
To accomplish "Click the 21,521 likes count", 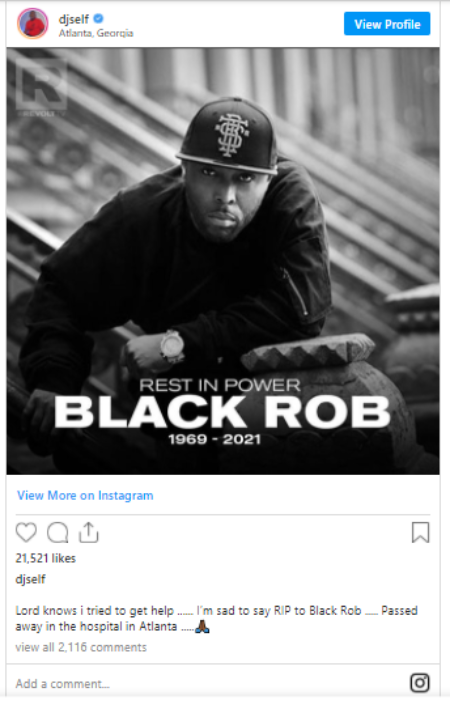I will 46,558.
